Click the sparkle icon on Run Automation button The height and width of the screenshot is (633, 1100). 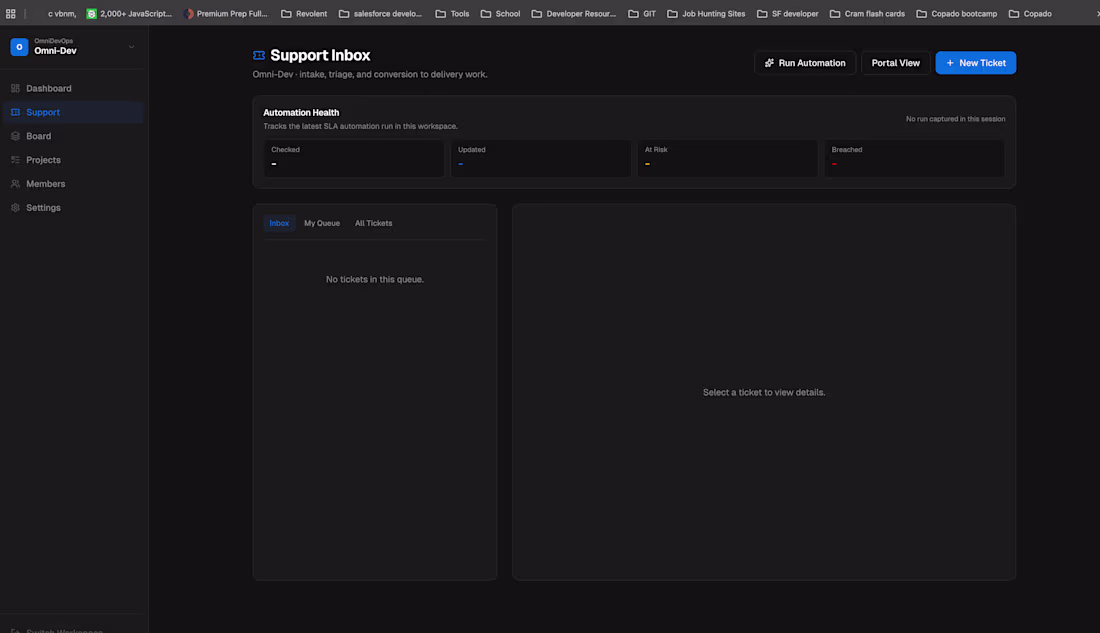point(769,62)
